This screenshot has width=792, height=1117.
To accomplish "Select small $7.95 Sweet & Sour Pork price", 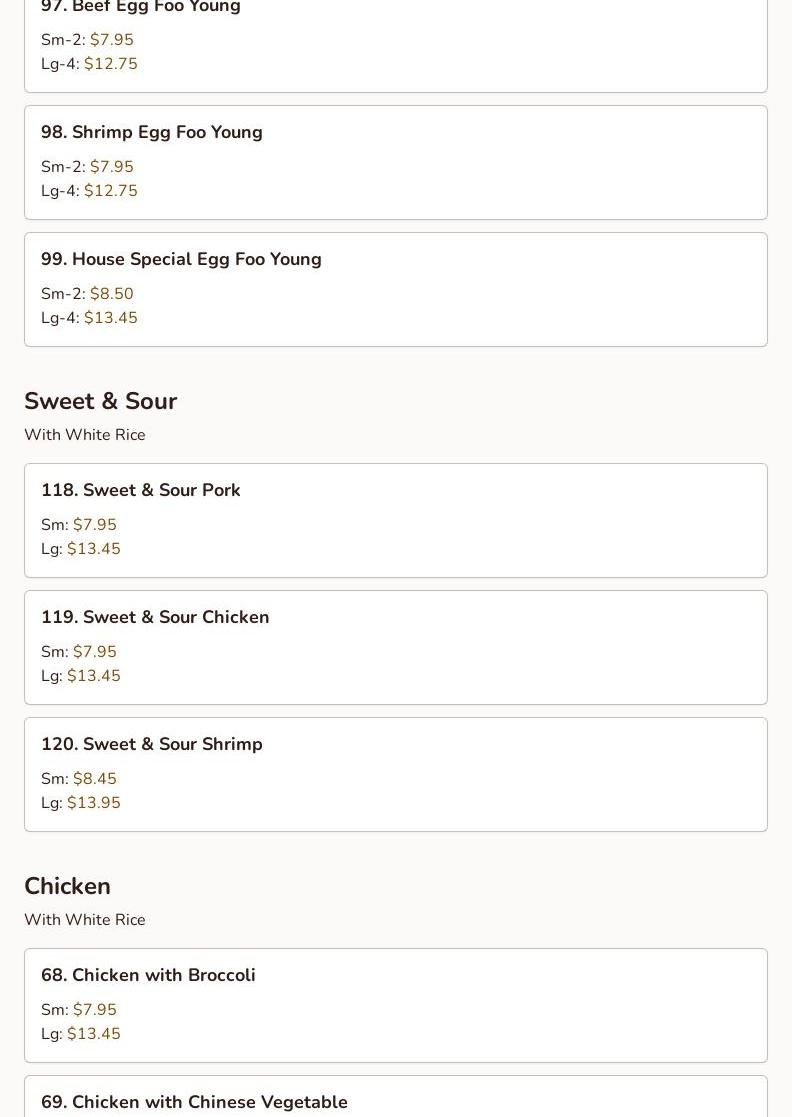I will (94, 525).
